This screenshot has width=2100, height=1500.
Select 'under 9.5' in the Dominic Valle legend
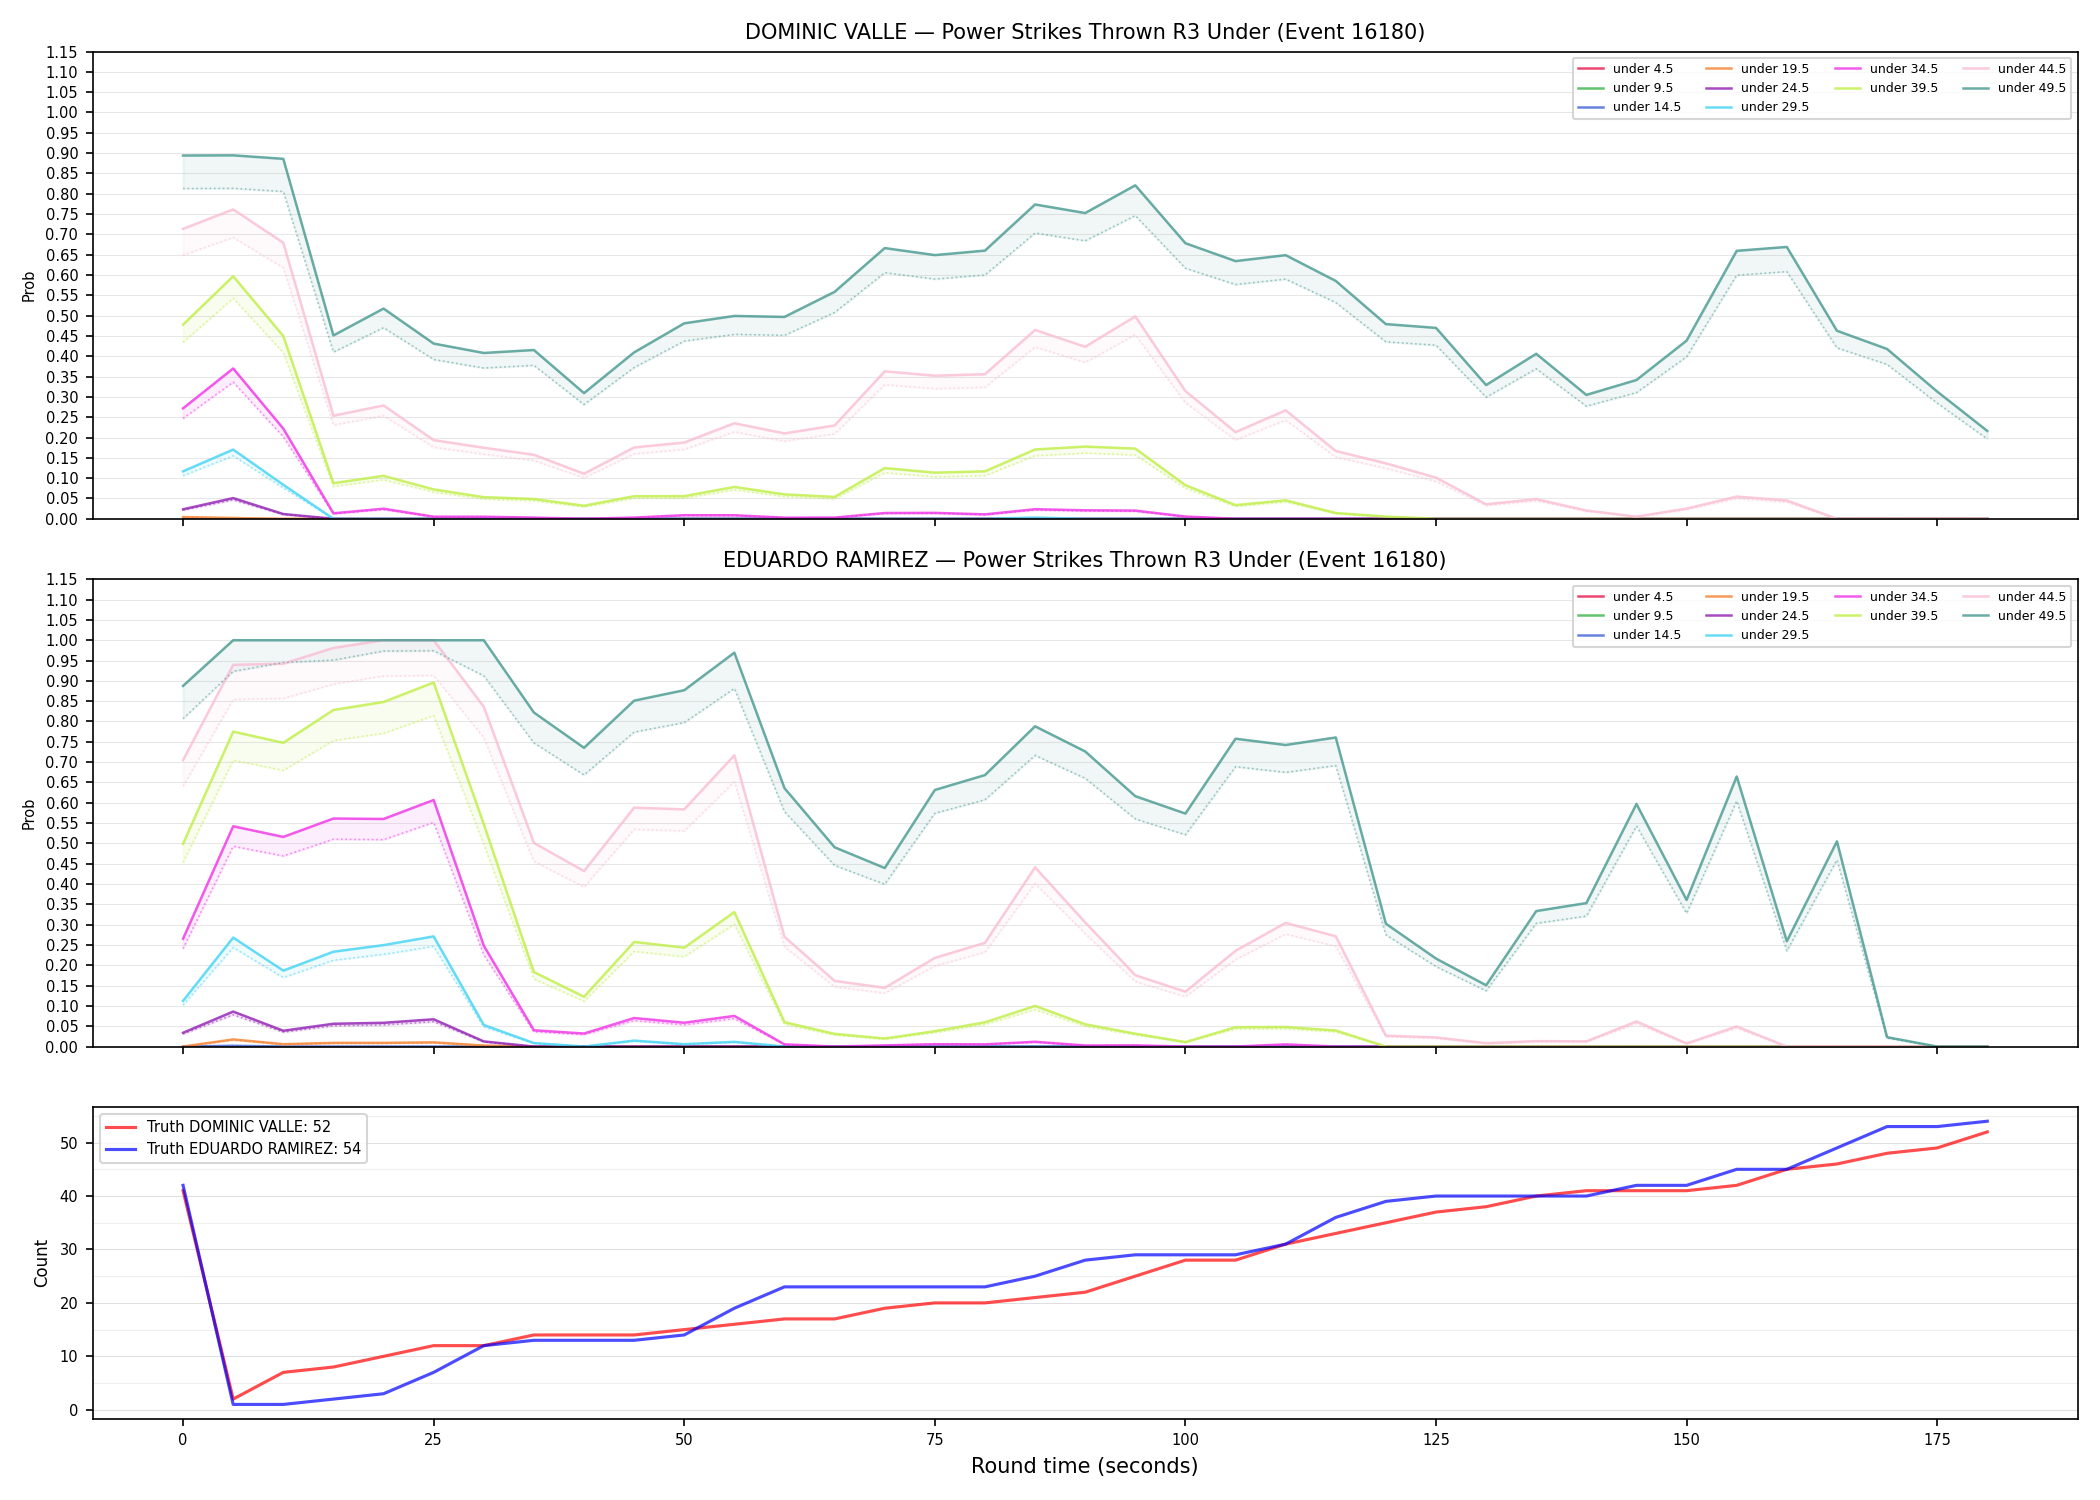(1642, 88)
